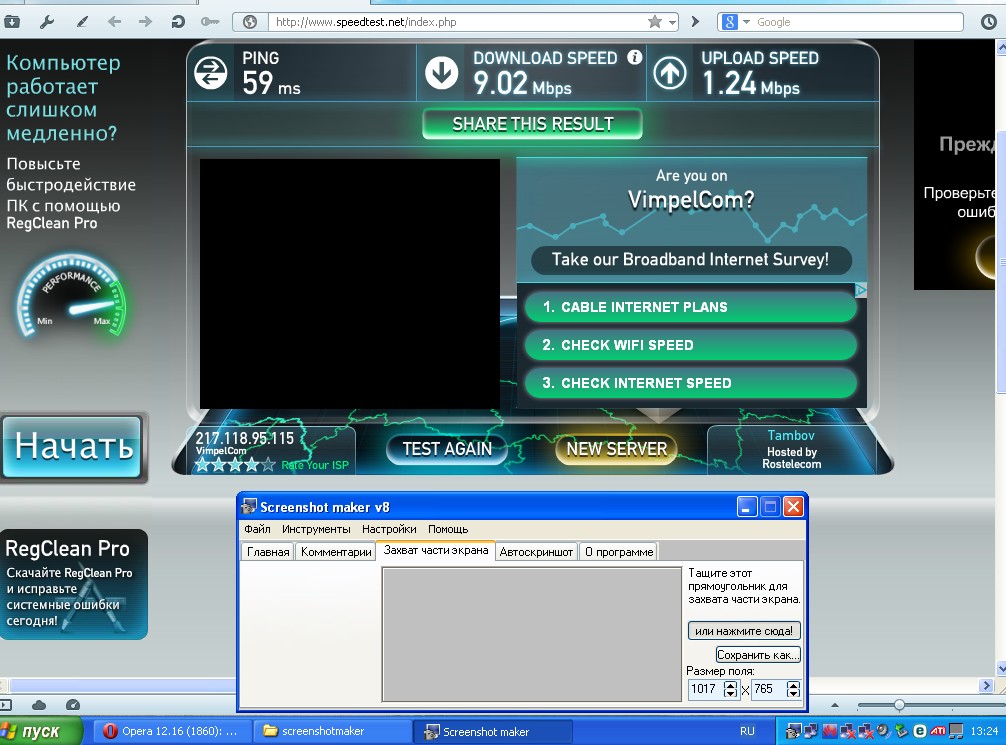1006x745 pixels.
Task: Click Rate Your ISP link
Action: pyautogui.click(x=314, y=465)
